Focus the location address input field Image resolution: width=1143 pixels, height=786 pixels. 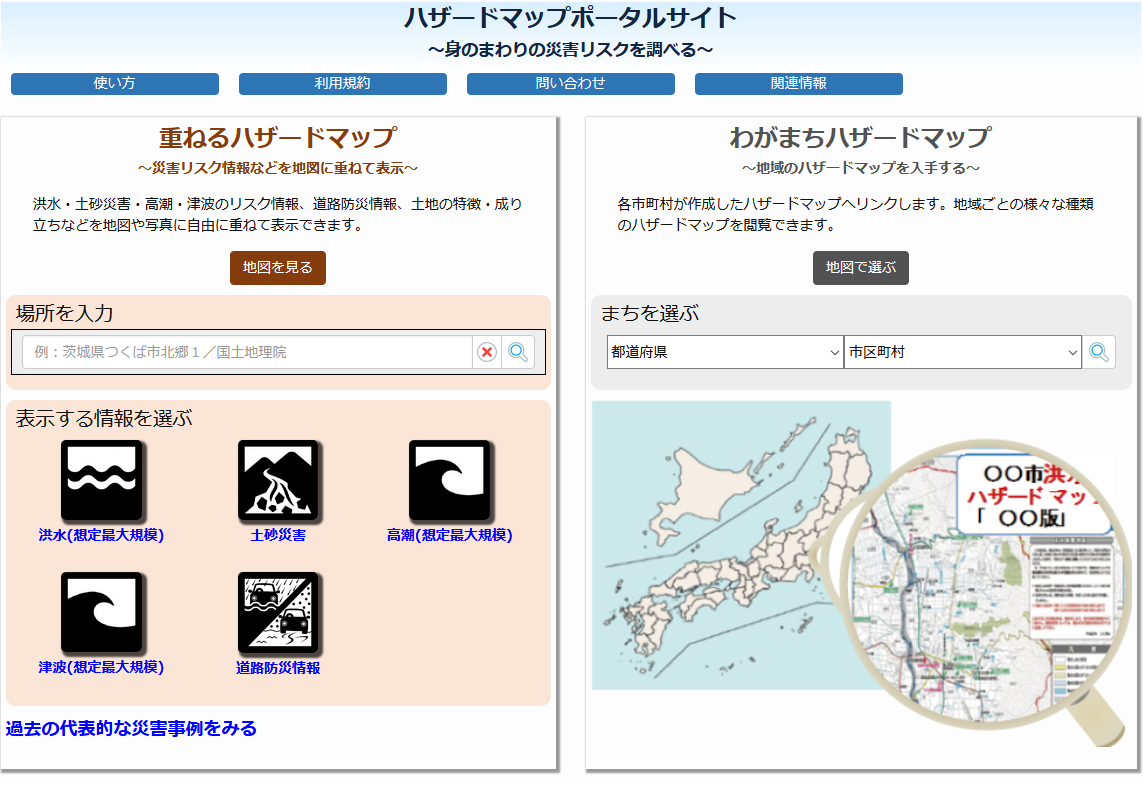[247, 352]
